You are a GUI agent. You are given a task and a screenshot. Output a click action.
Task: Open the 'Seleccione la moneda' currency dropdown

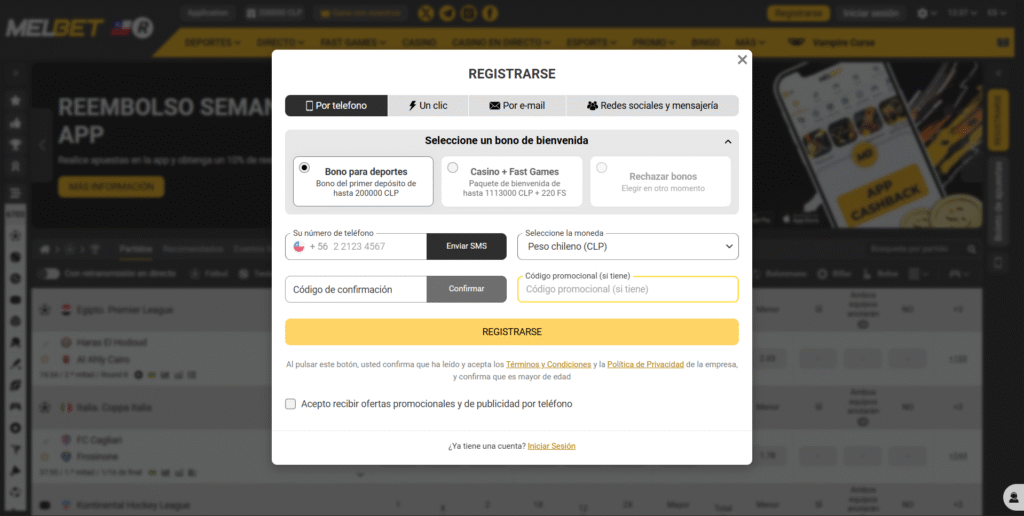coord(628,247)
